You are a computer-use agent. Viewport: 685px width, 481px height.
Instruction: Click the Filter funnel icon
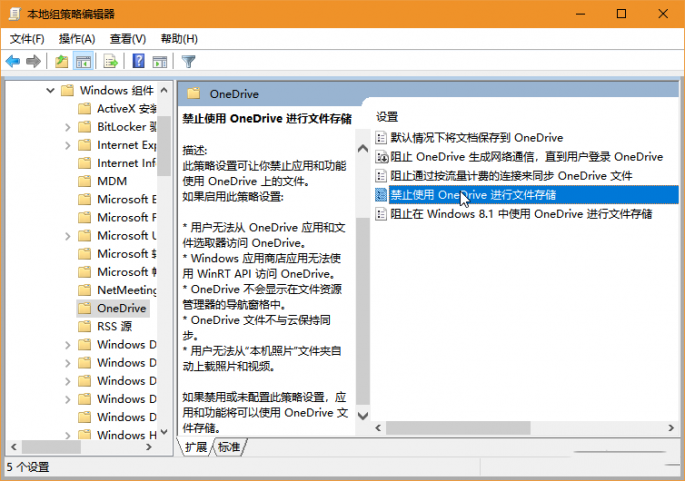point(188,62)
